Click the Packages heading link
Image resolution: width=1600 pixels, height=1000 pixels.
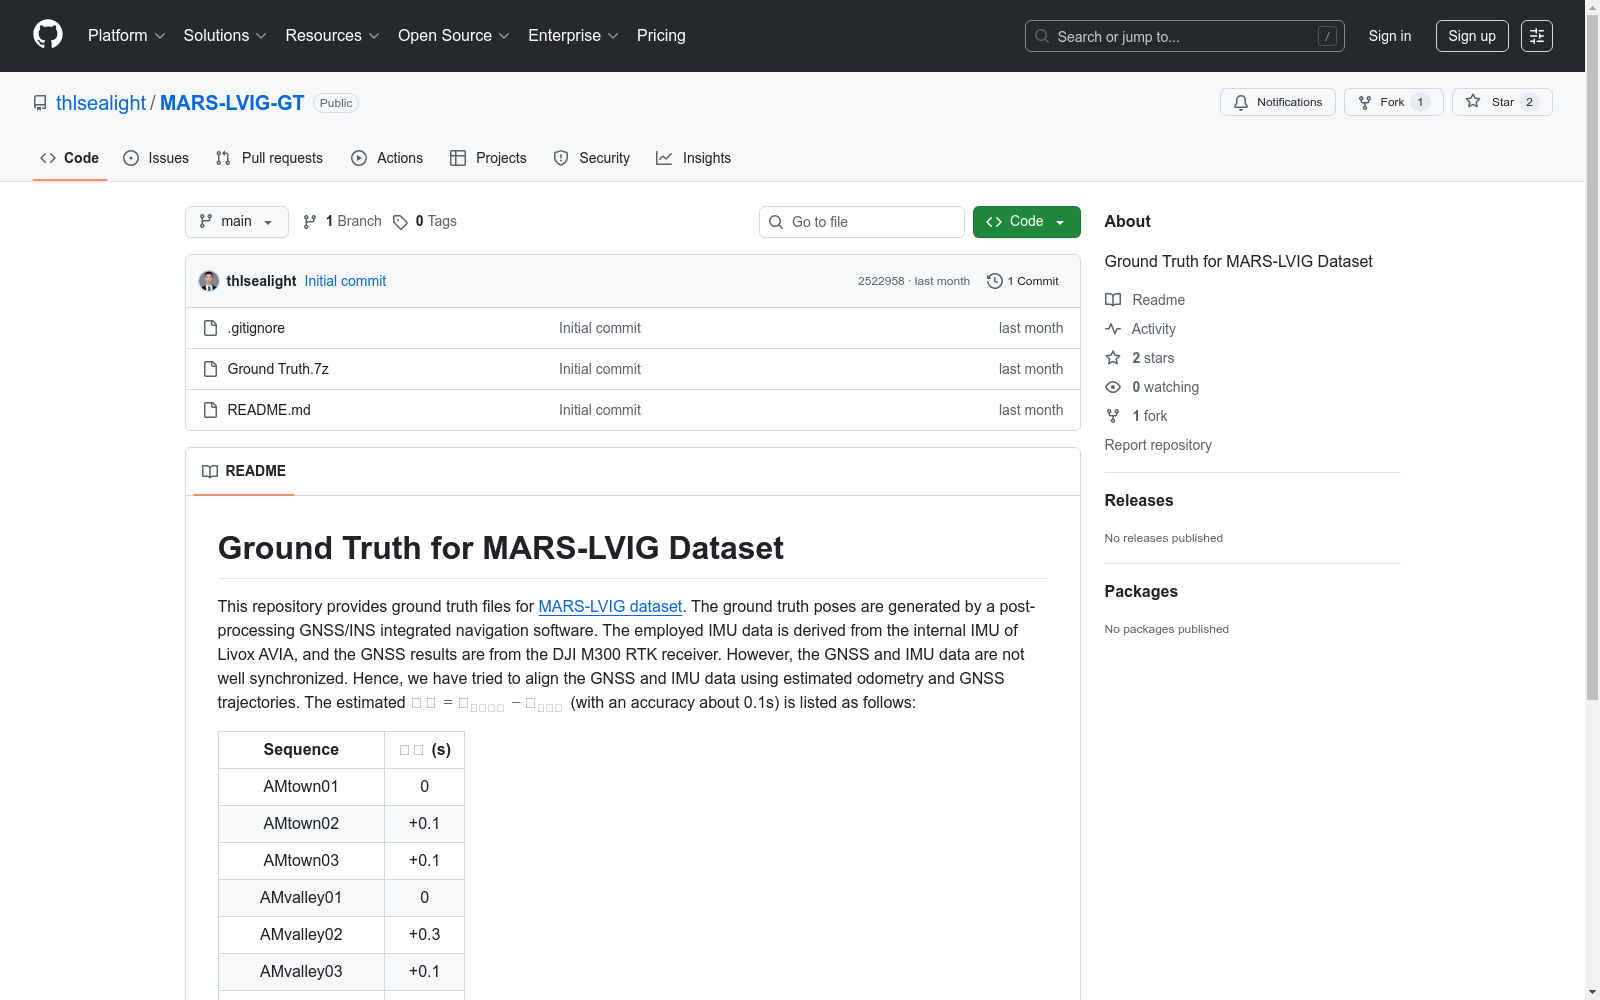[1141, 592]
